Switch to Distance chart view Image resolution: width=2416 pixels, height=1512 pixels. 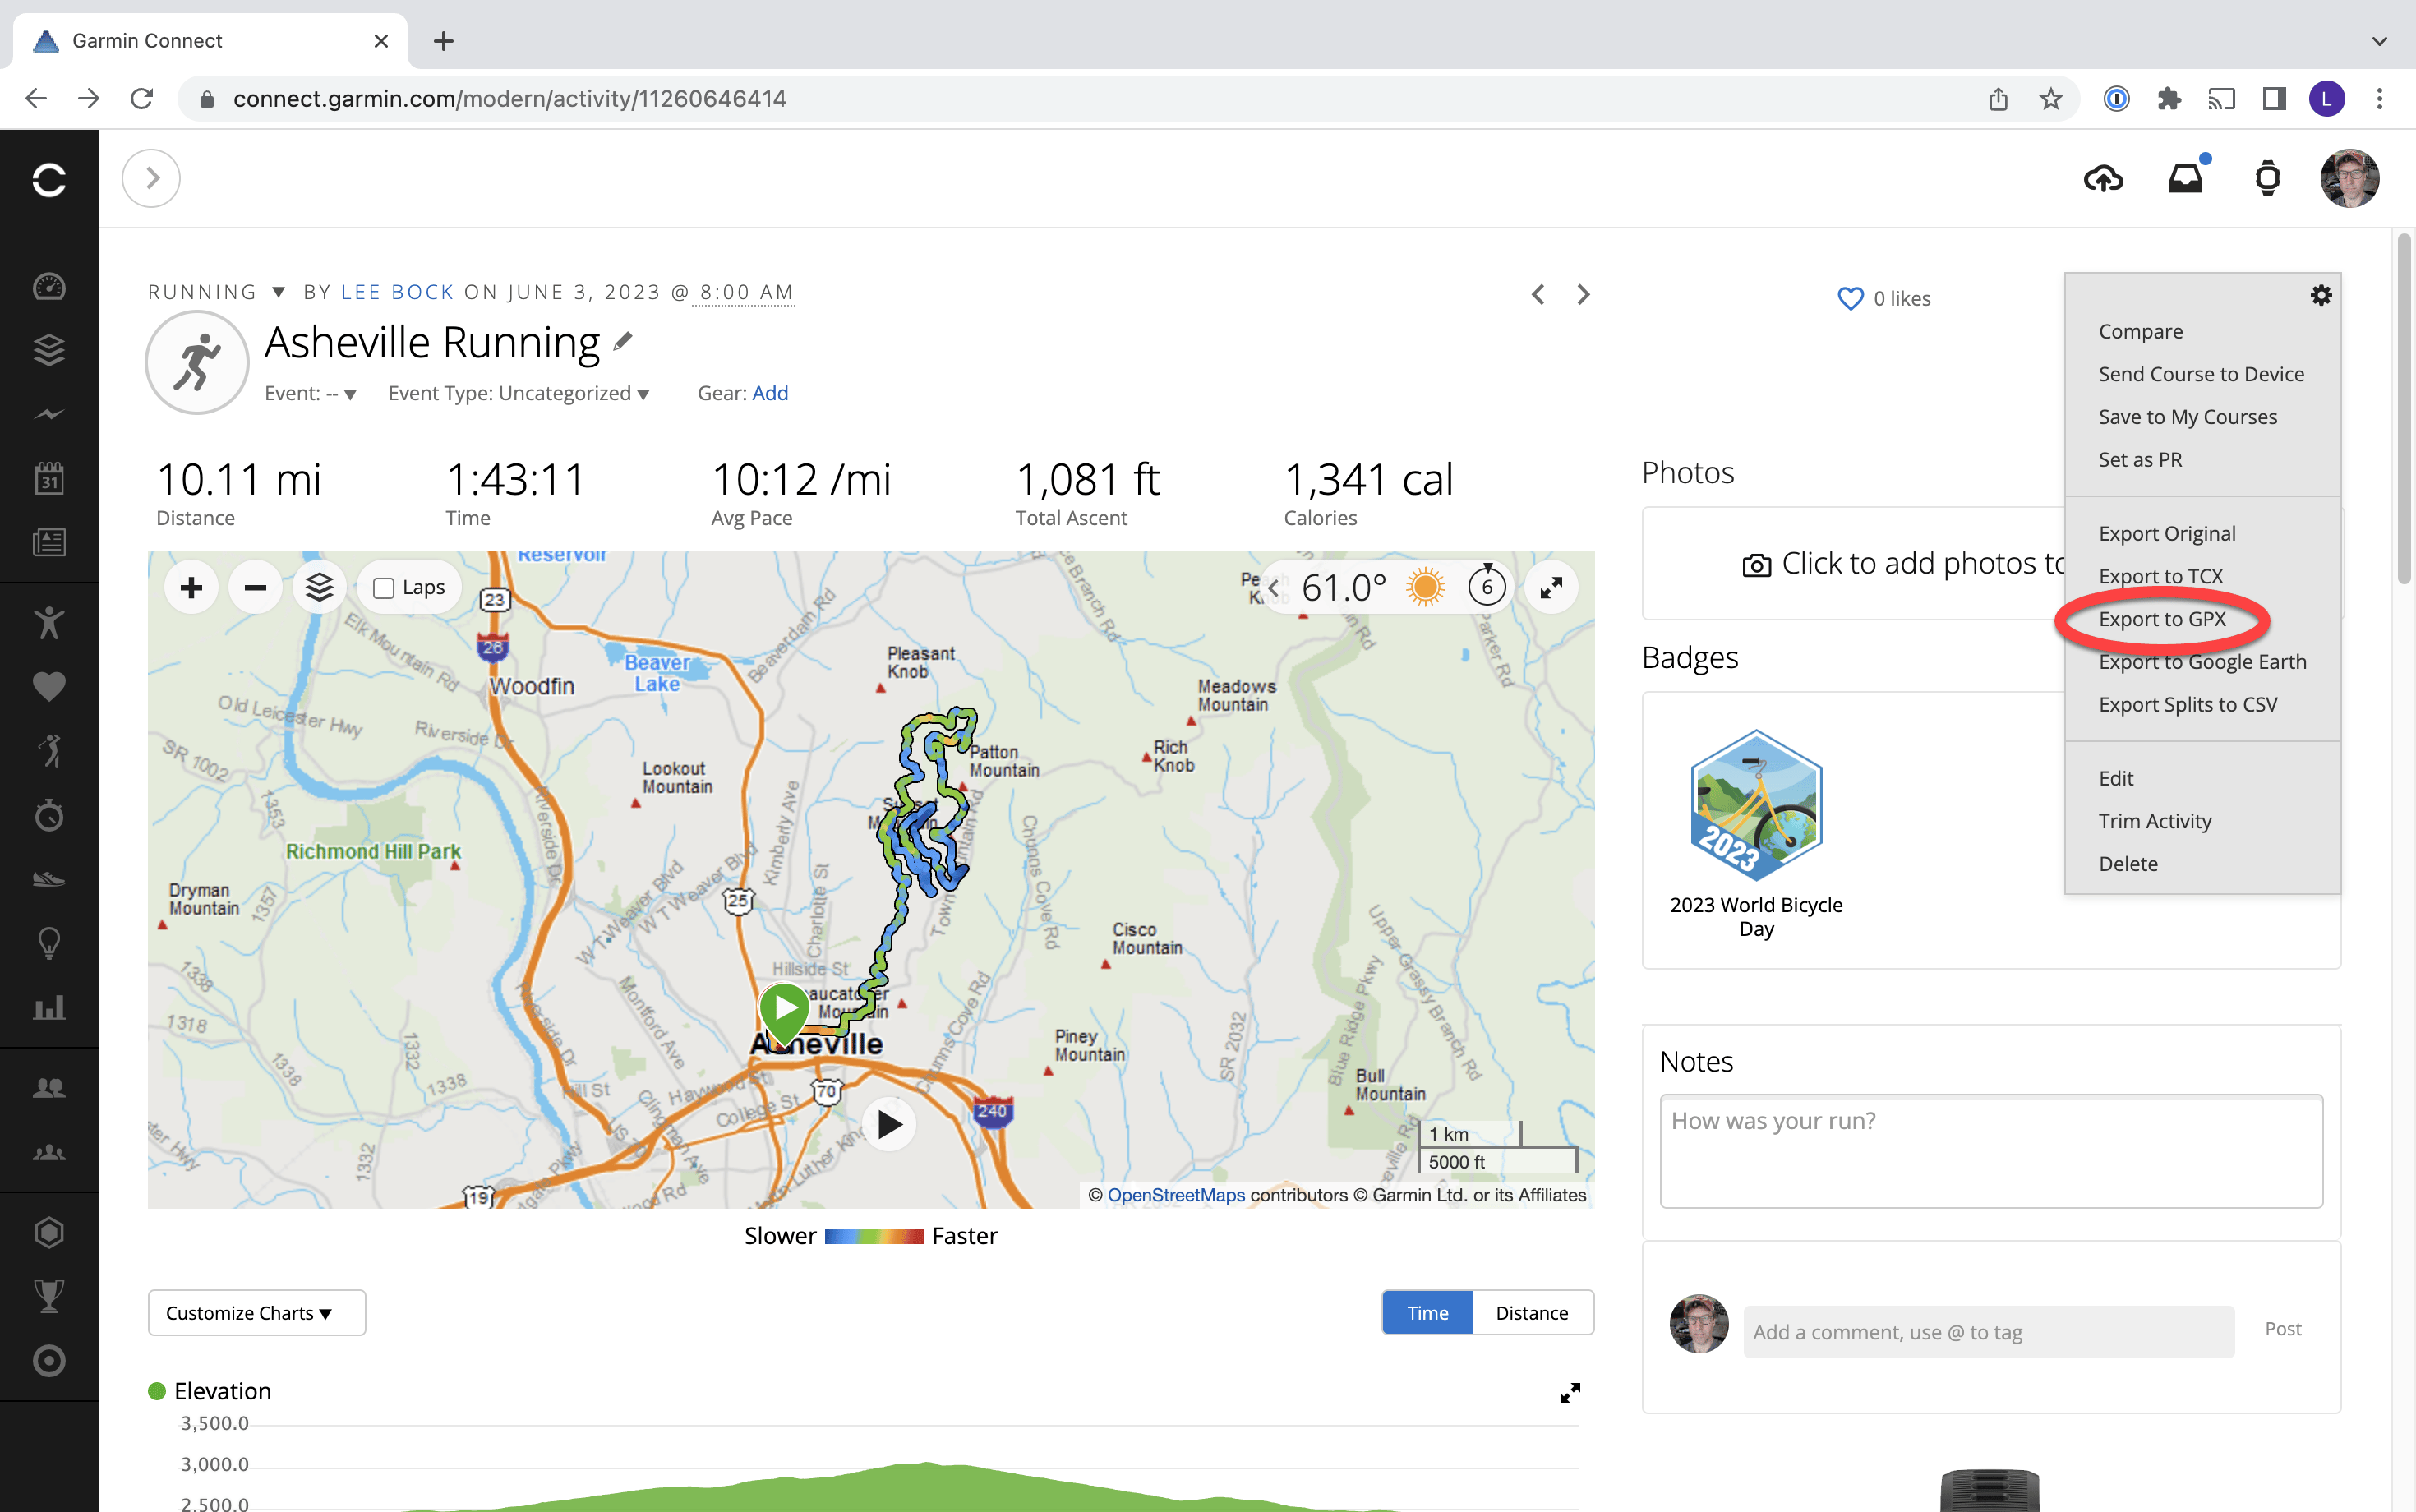point(1529,1311)
